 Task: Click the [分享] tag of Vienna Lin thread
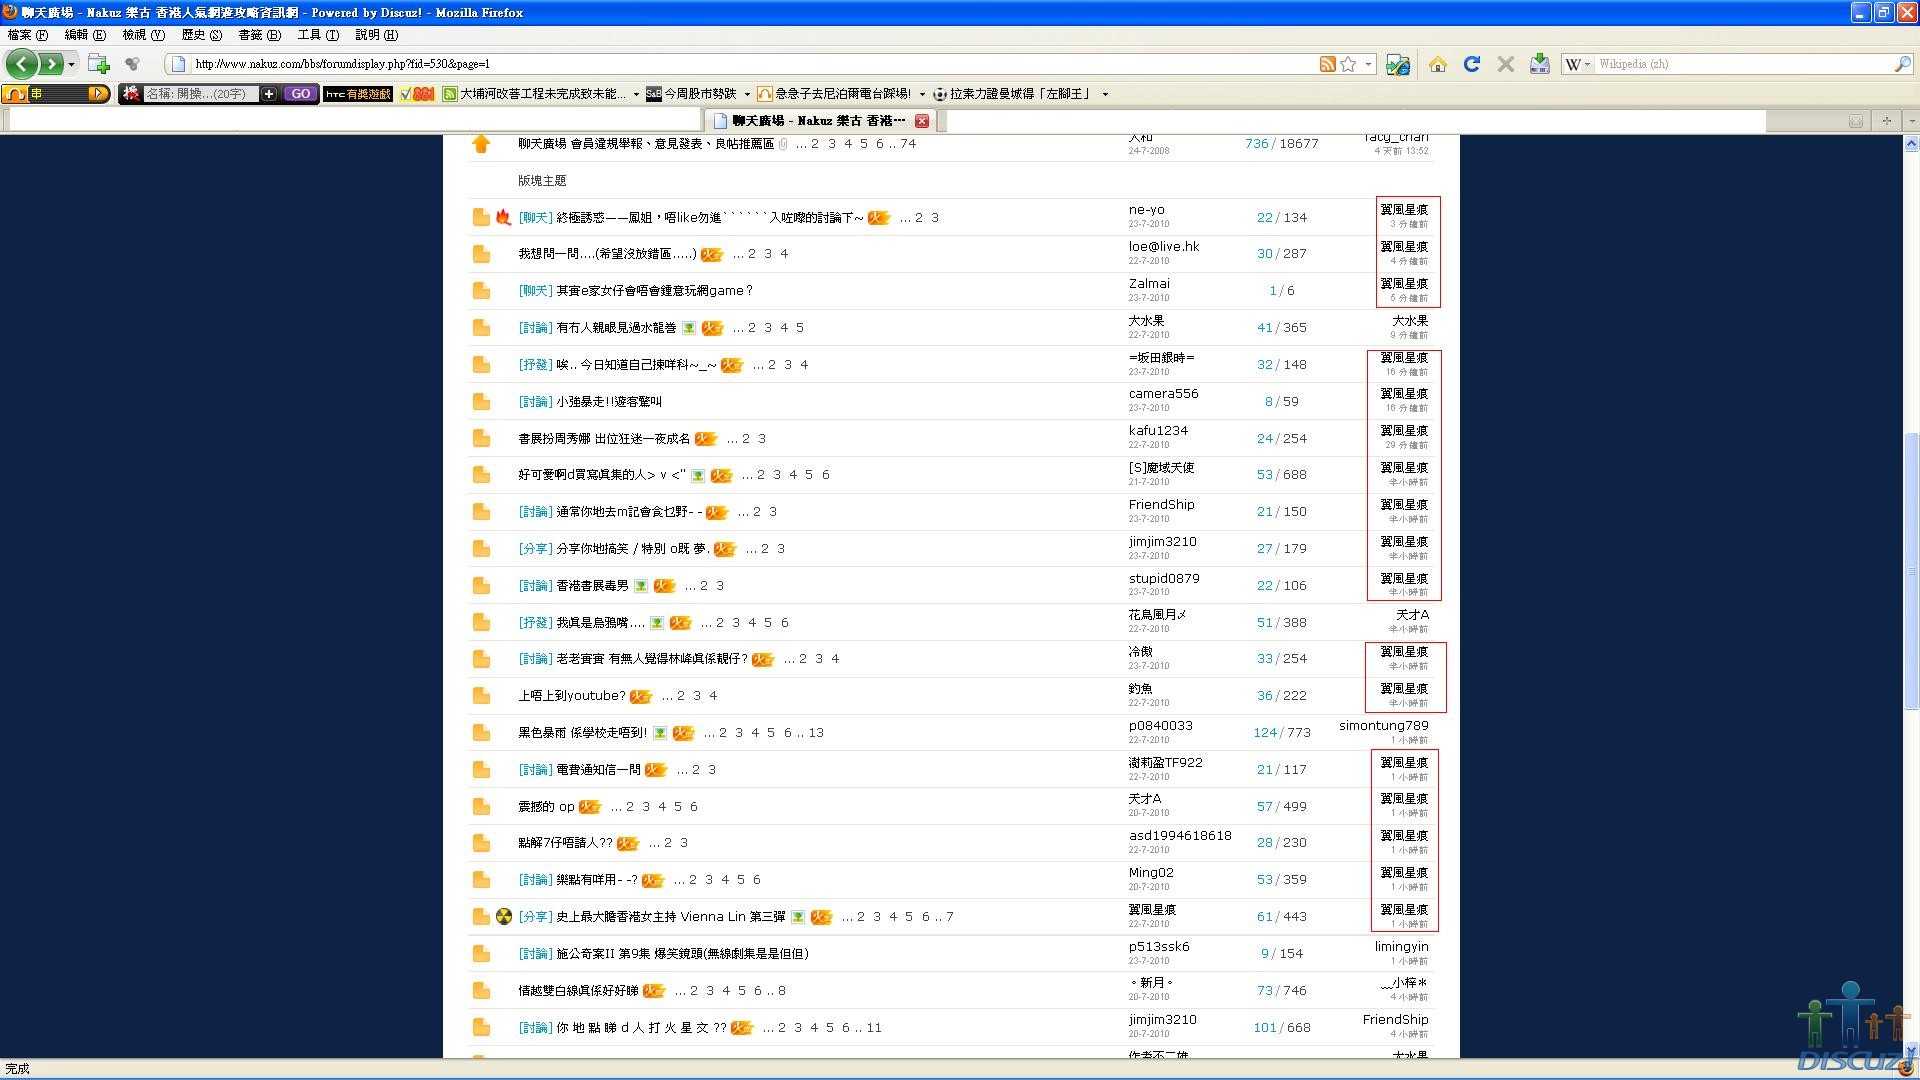click(535, 917)
